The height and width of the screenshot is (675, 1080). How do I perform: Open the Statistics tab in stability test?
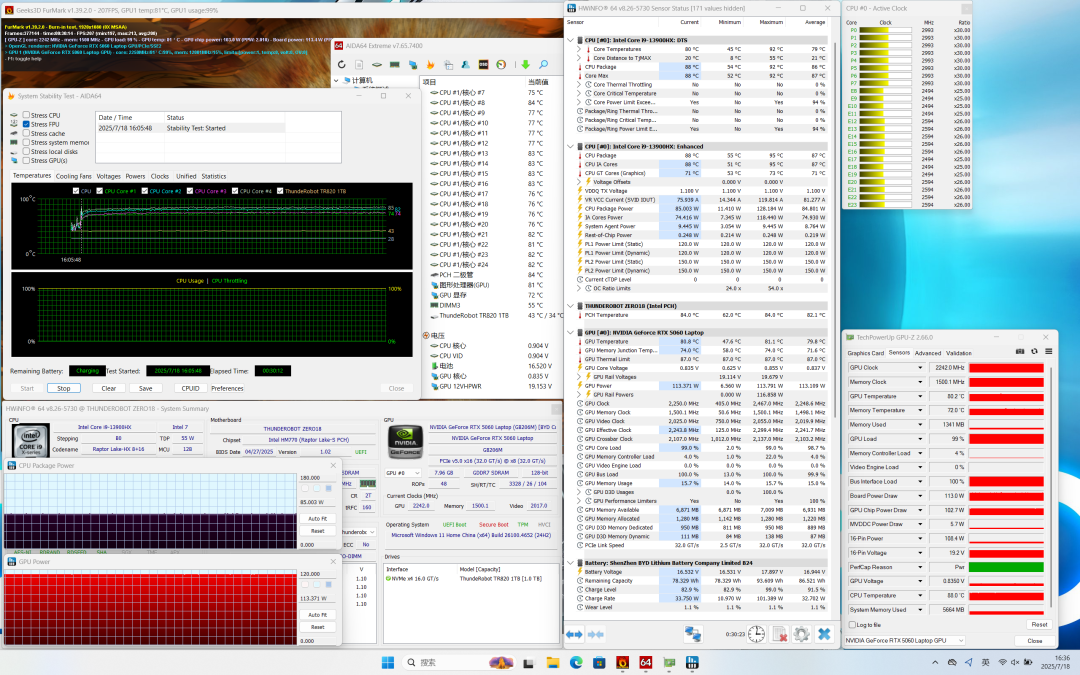click(x=214, y=176)
